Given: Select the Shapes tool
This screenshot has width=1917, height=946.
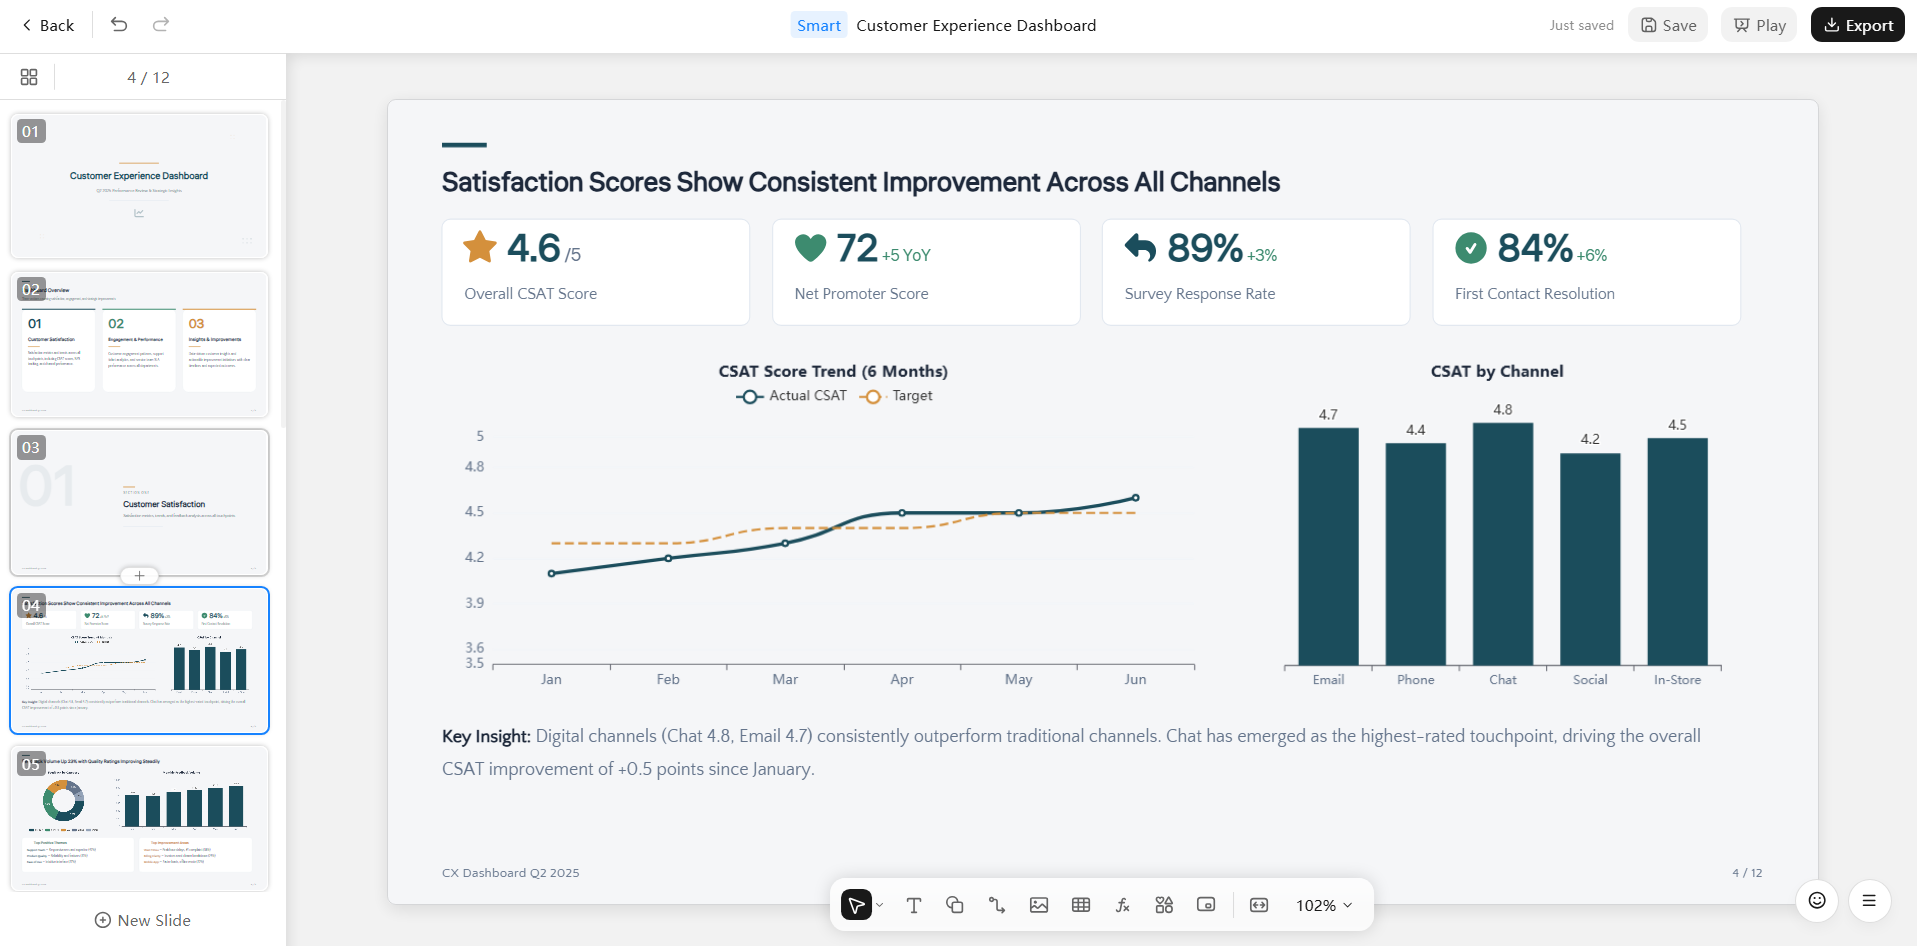Looking at the screenshot, I should pos(955,905).
